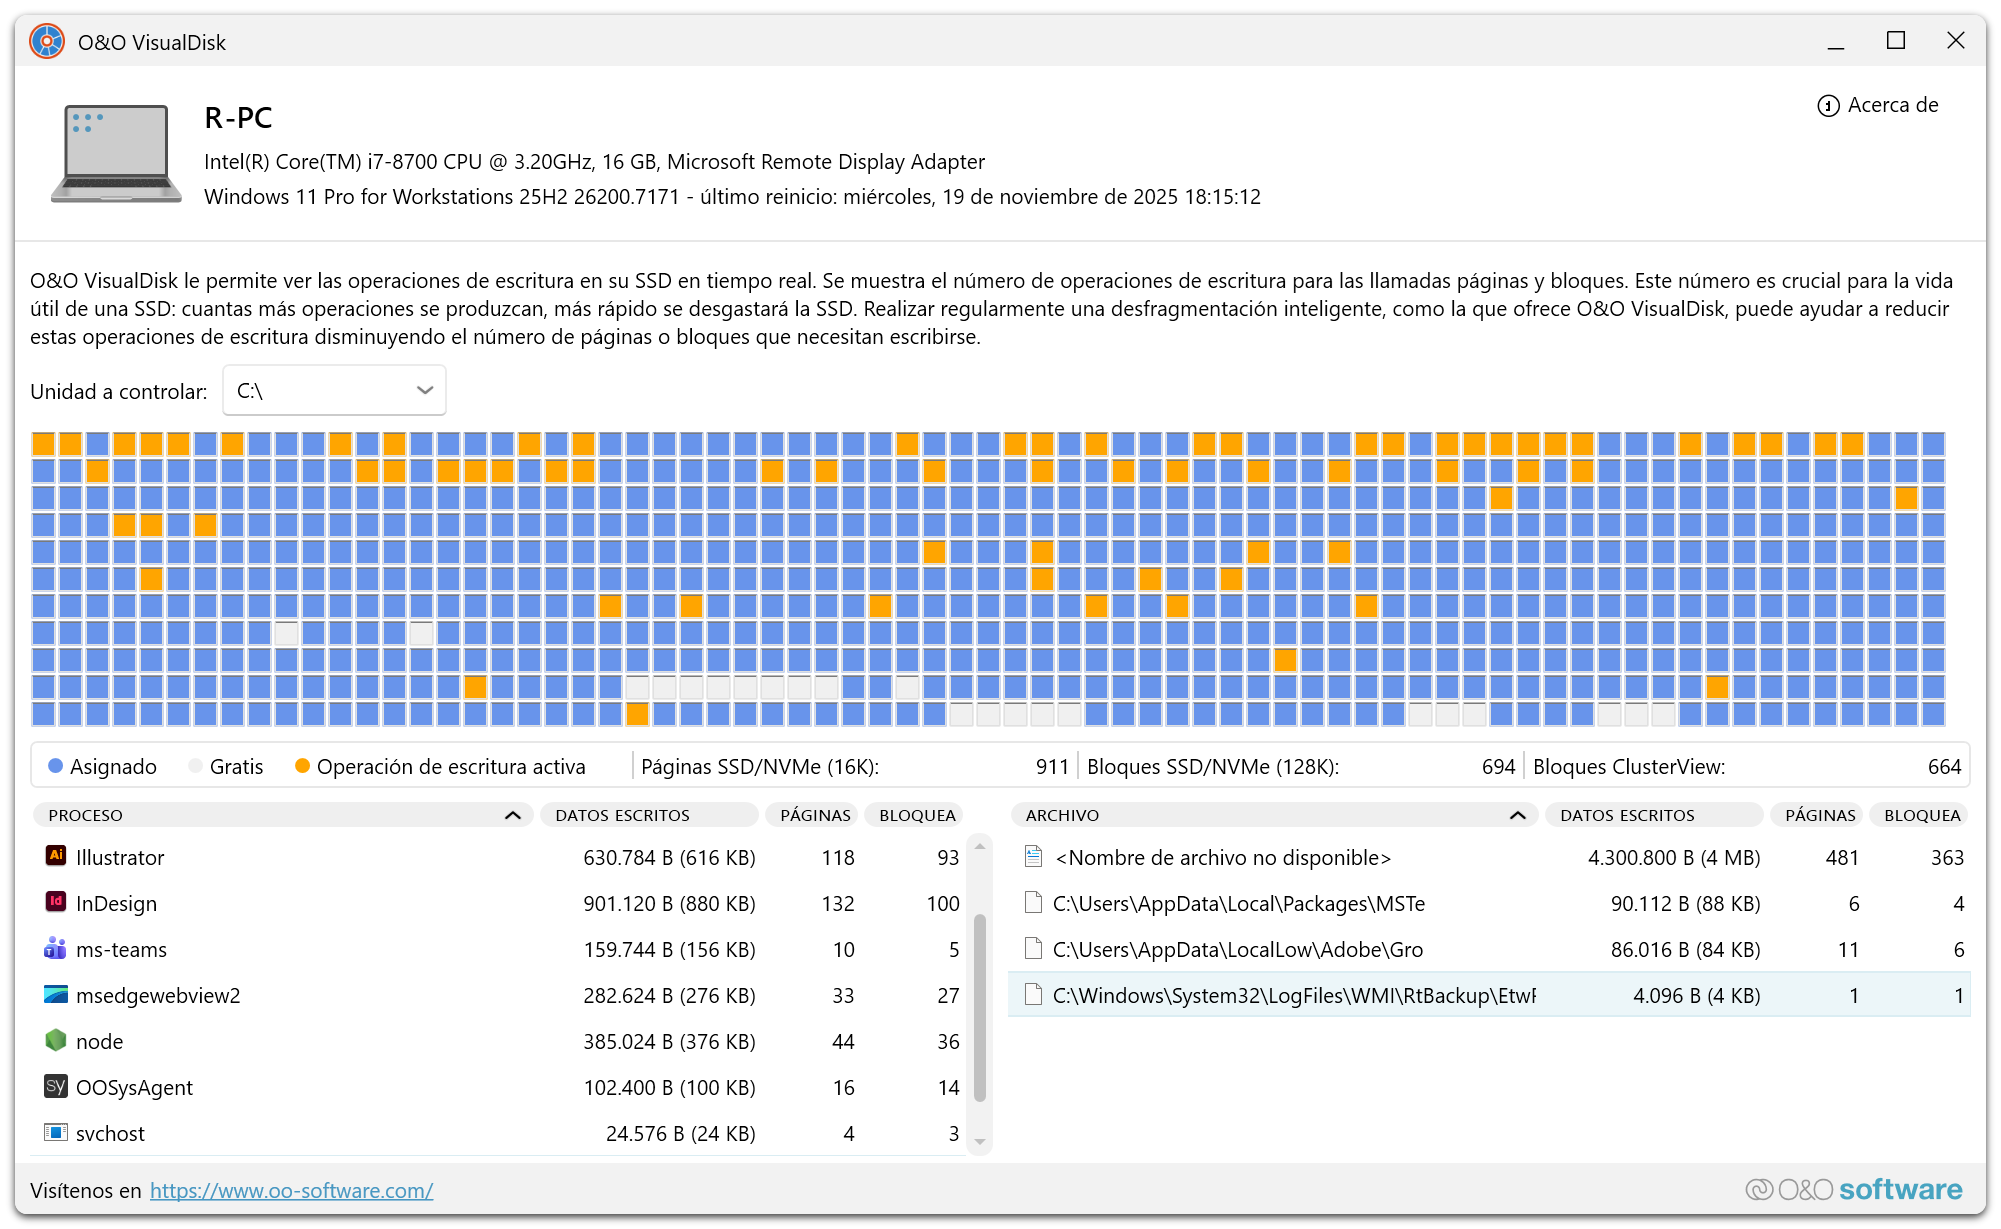Click the msedgewebview2 process icon
This screenshot has height=1229, width=2001.
(56, 994)
